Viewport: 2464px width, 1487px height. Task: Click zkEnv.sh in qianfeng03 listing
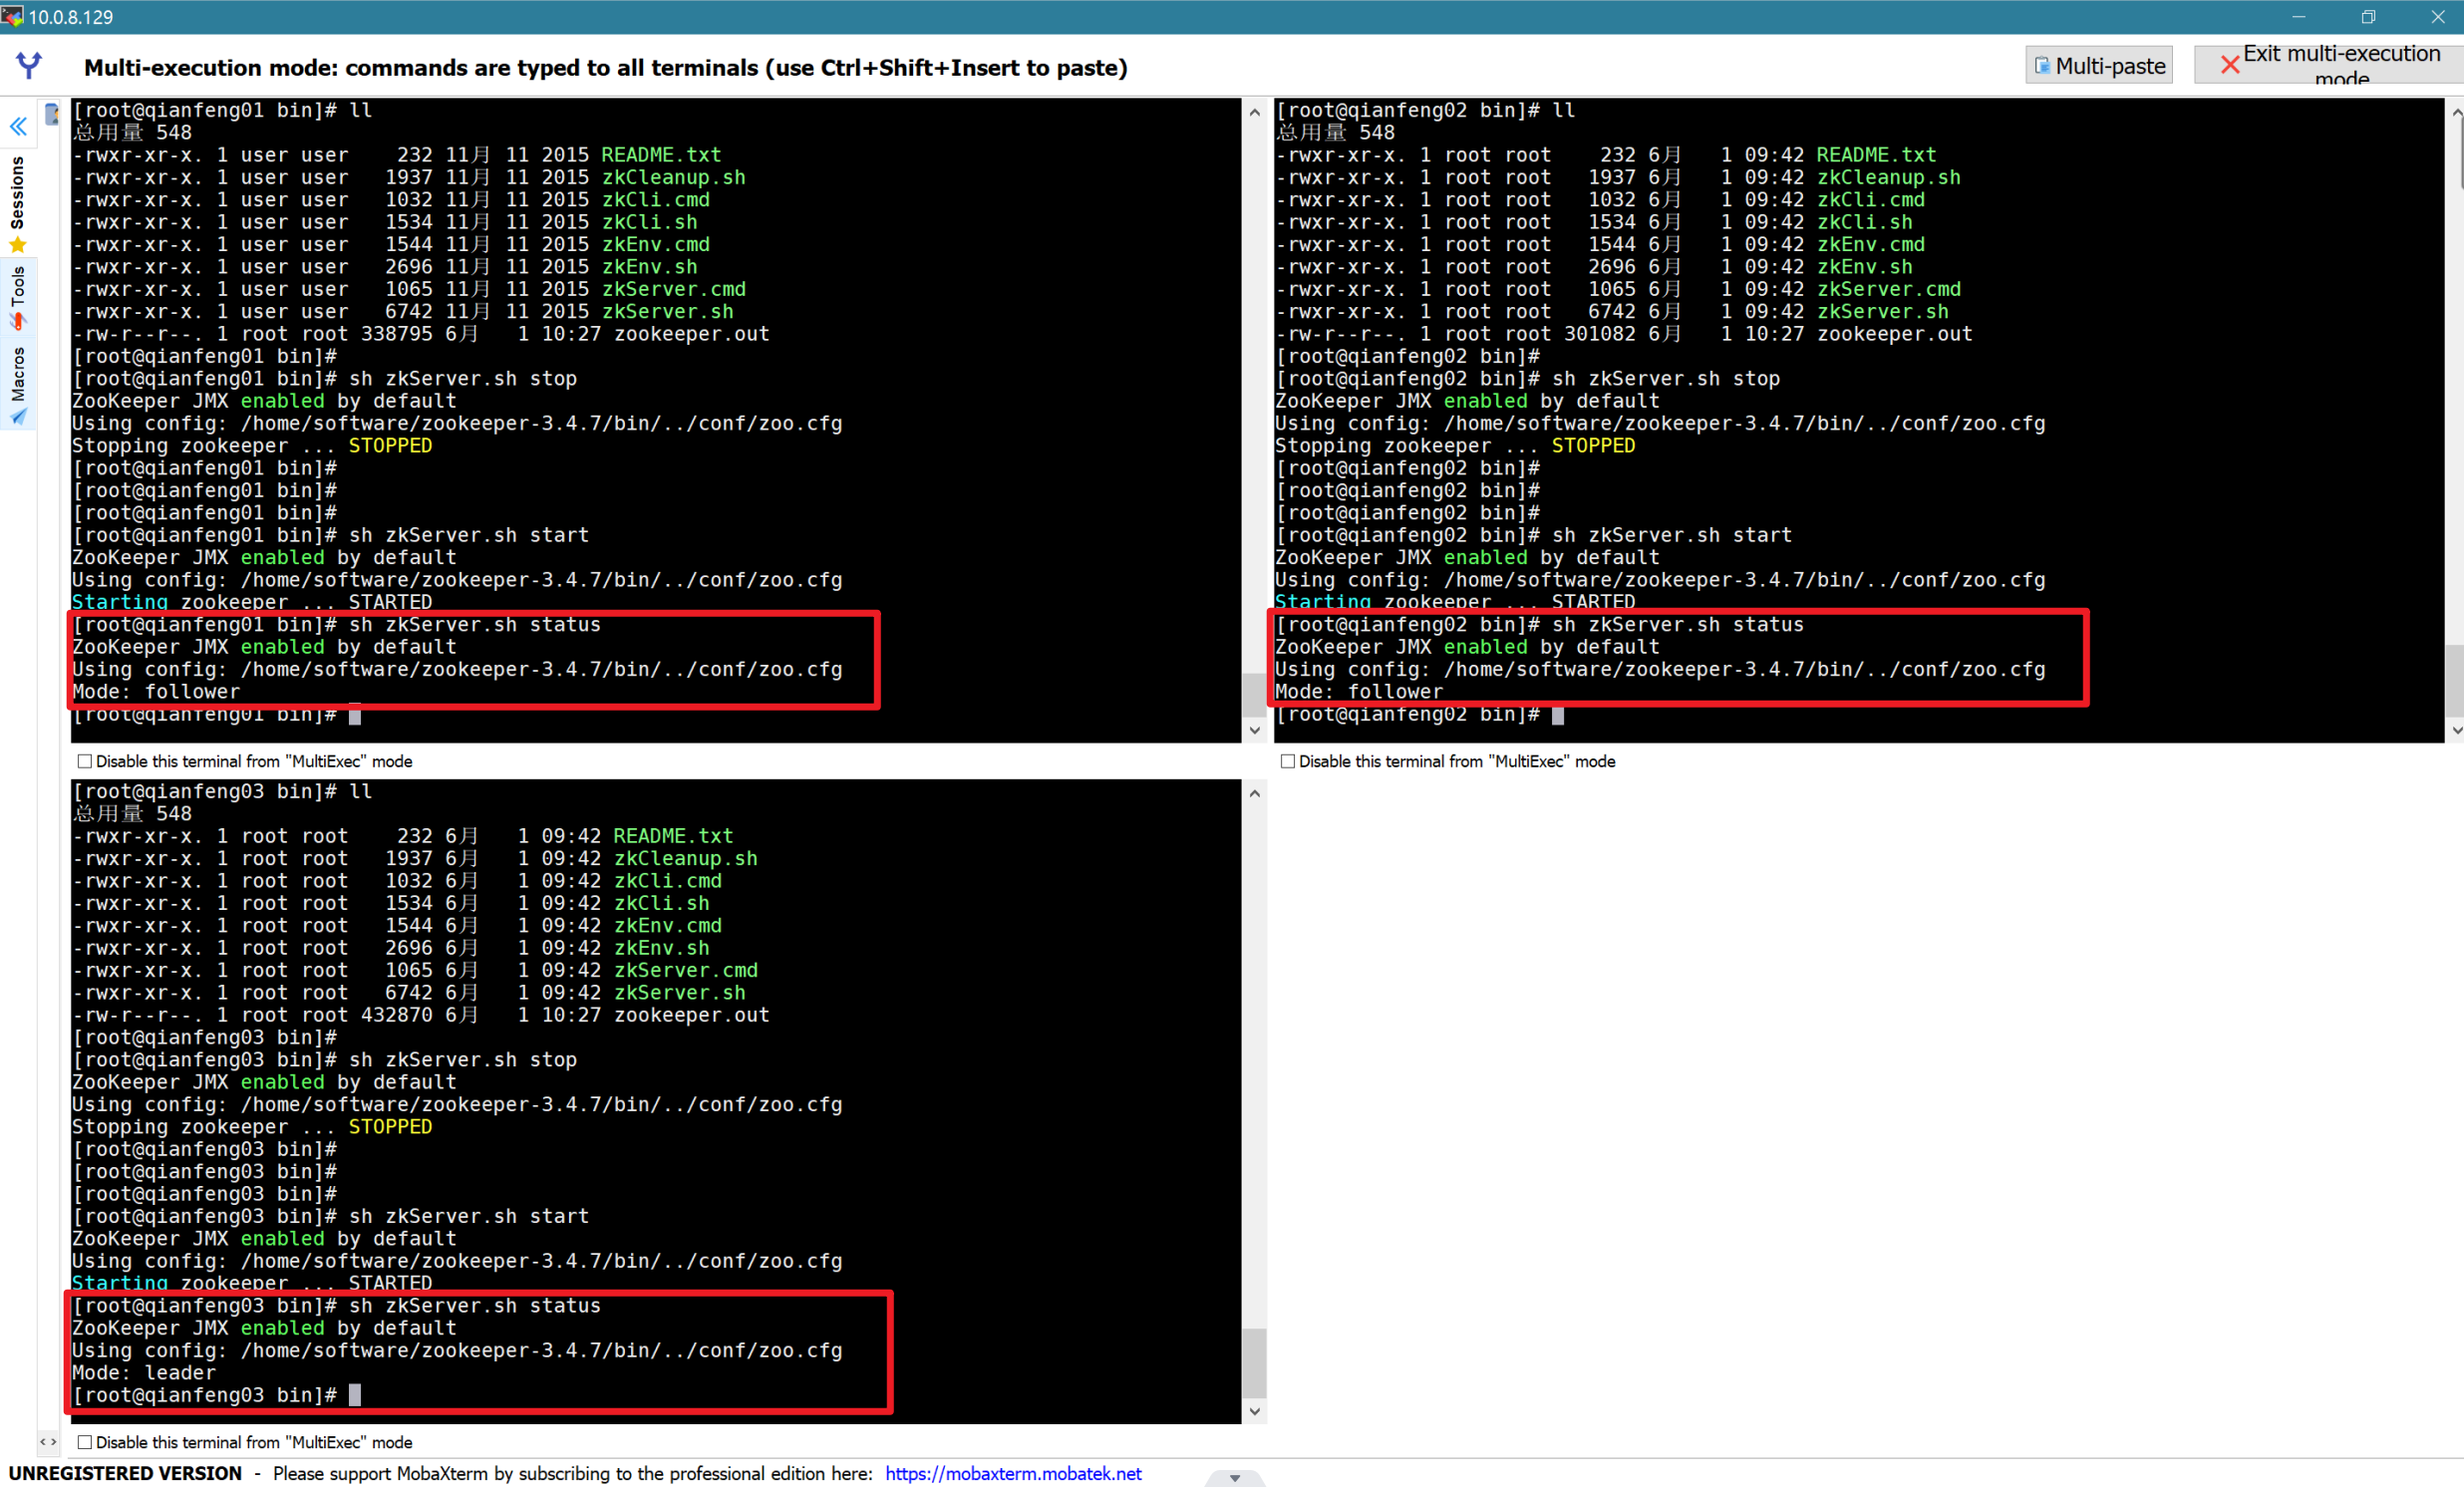[661, 948]
